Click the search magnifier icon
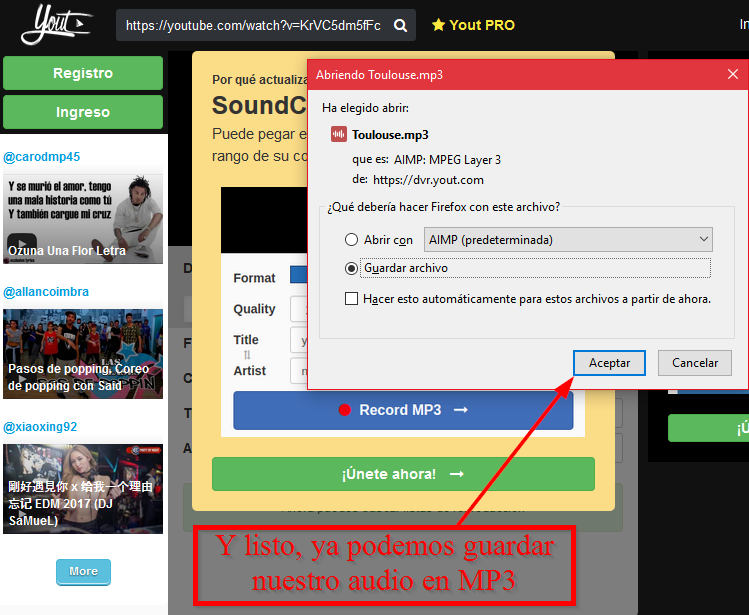Viewport: 749px width, 615px height. click(x=400, y=25)
